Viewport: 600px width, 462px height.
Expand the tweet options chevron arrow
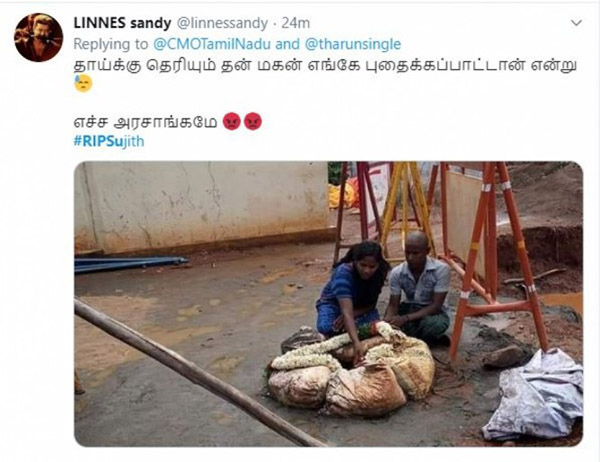576,23
